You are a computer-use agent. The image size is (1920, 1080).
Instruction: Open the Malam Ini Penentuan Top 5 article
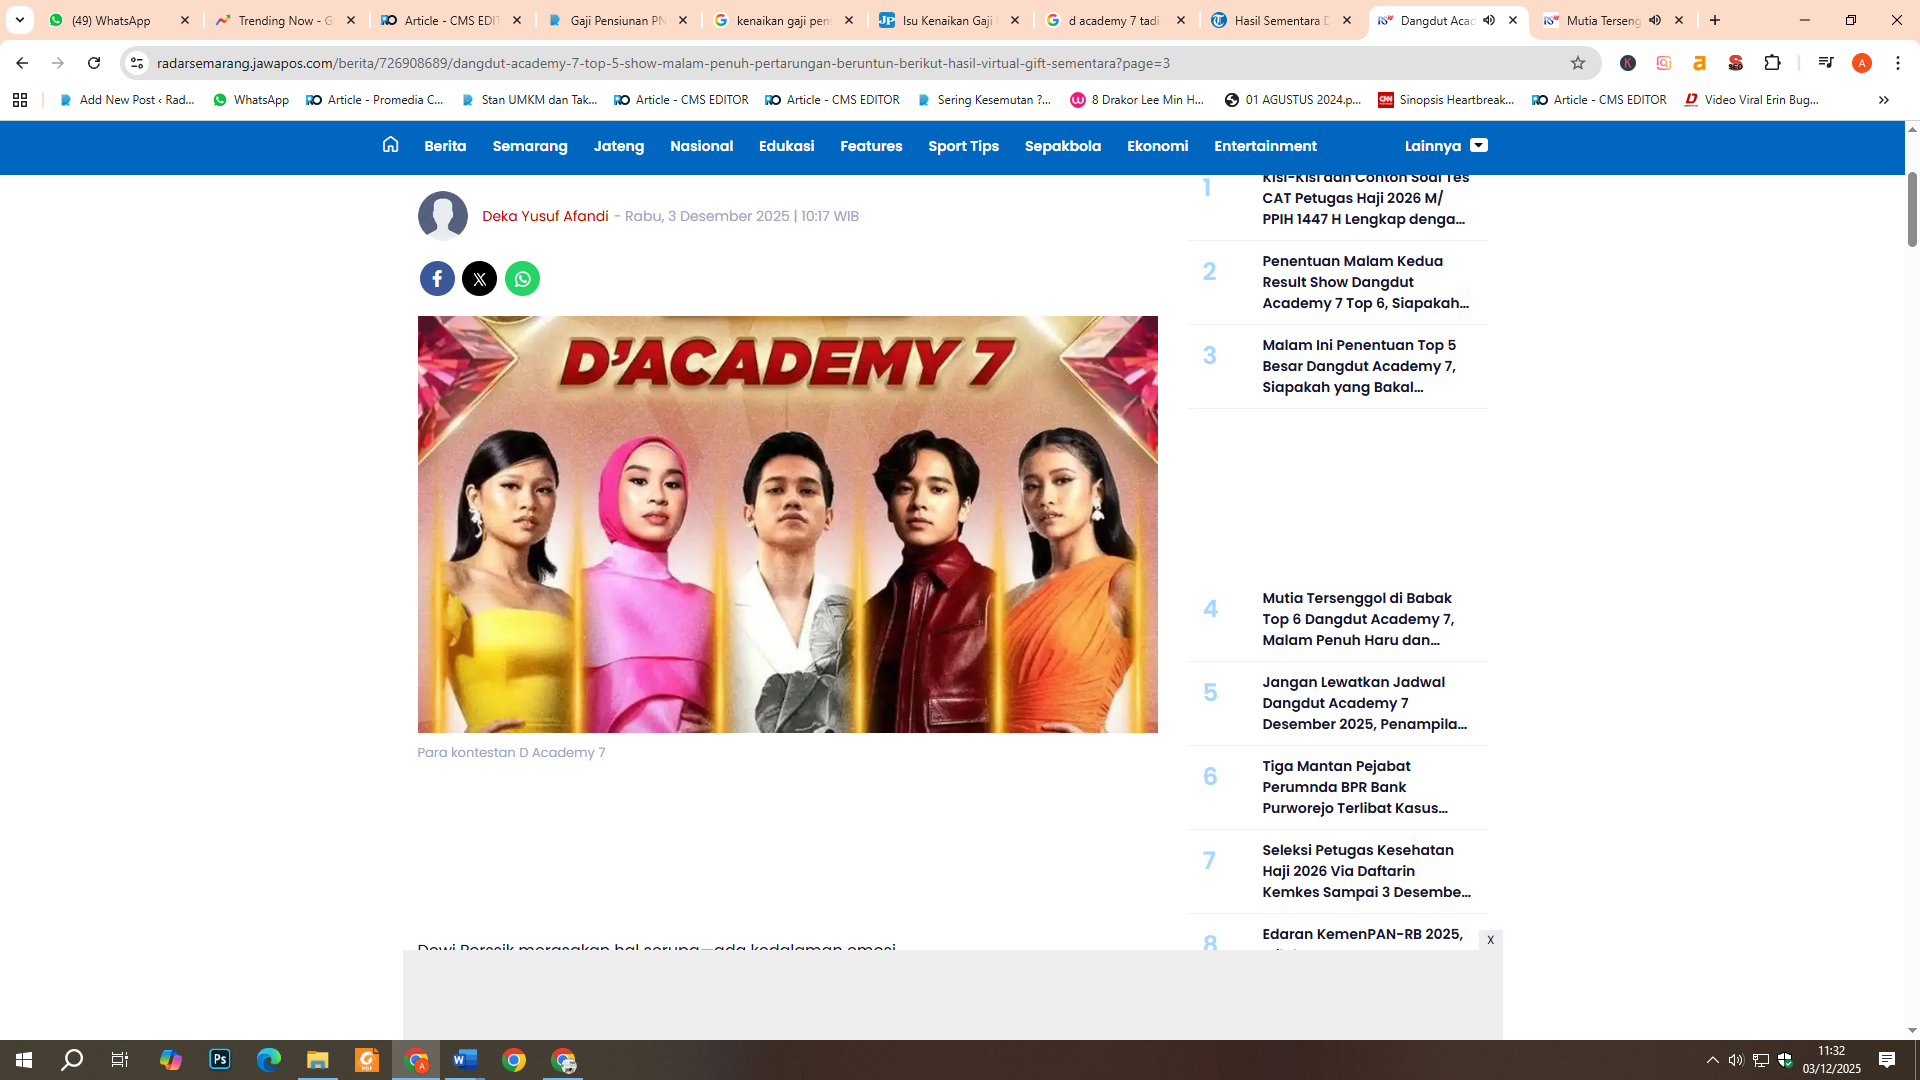click(1359, 366)
